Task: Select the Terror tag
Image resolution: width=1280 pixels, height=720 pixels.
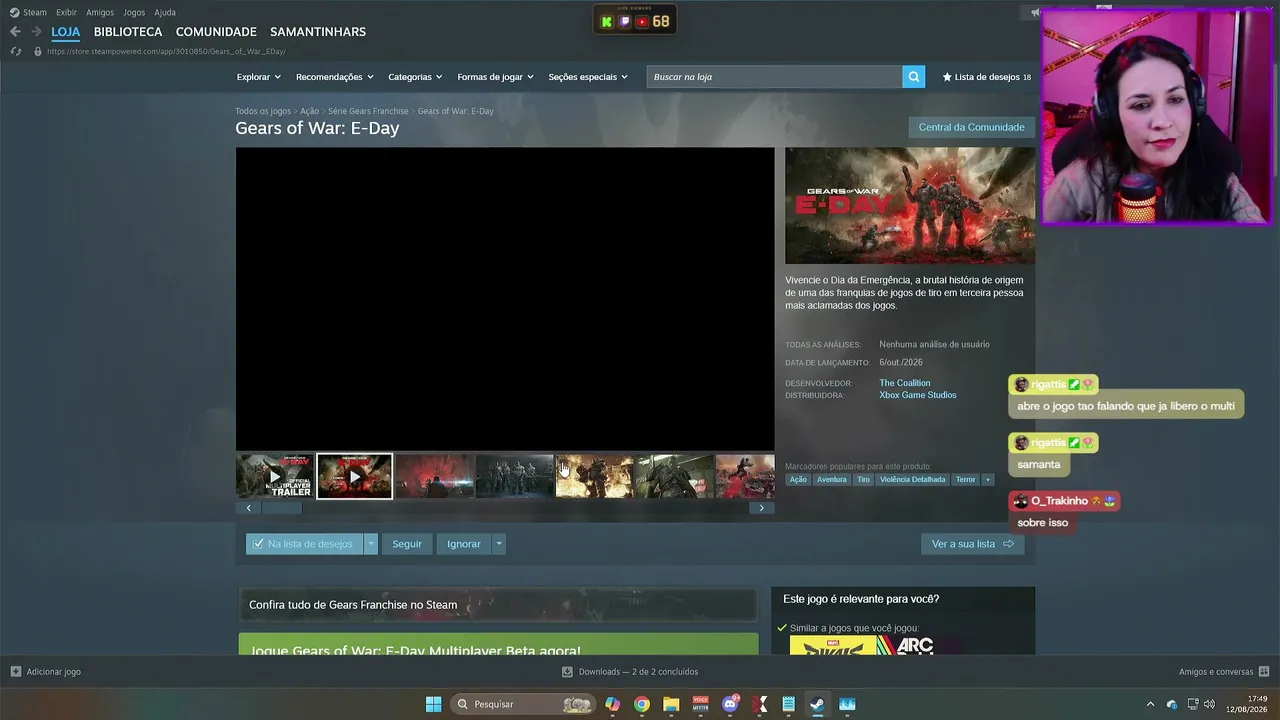Action: (x=965, y=480)
